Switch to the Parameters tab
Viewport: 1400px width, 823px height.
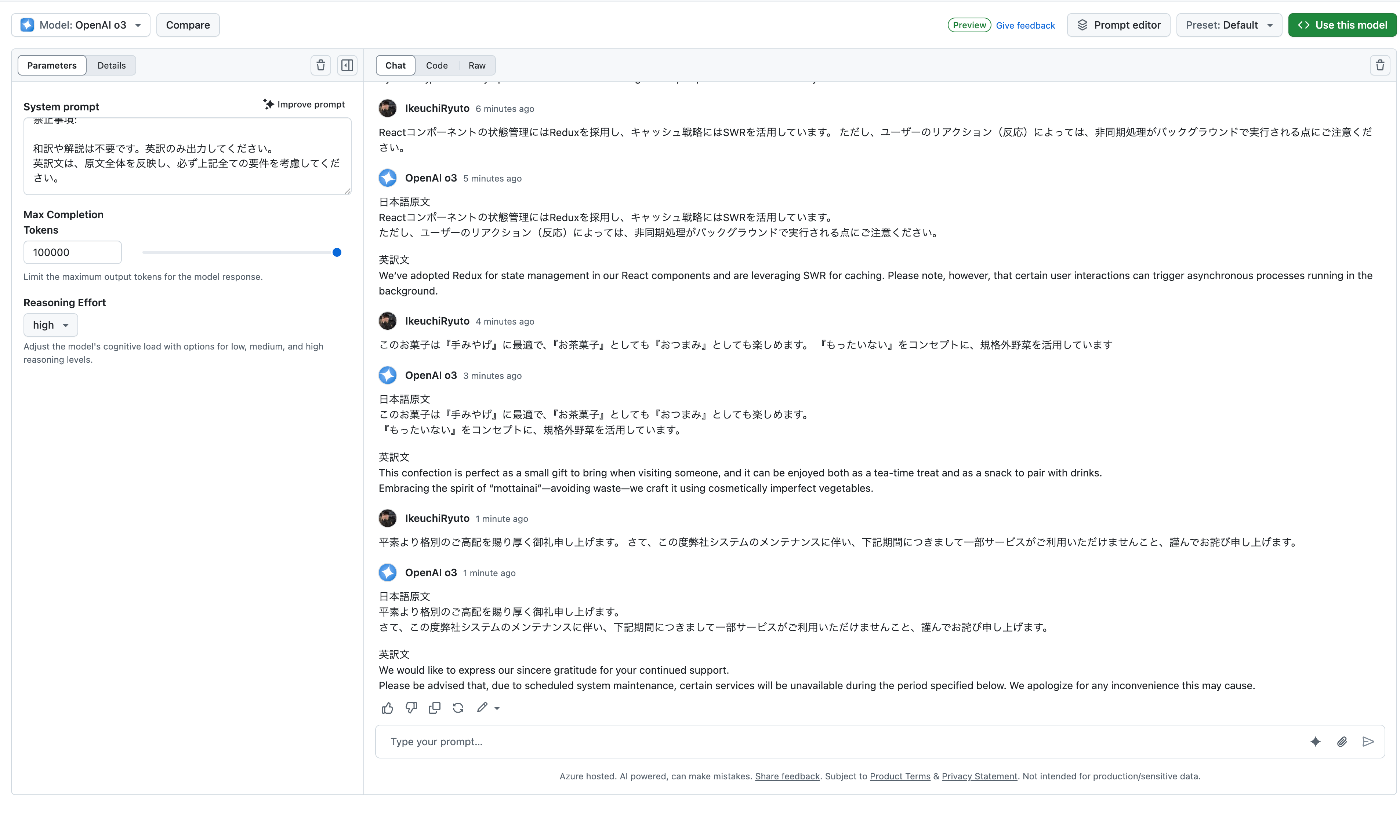52,65
